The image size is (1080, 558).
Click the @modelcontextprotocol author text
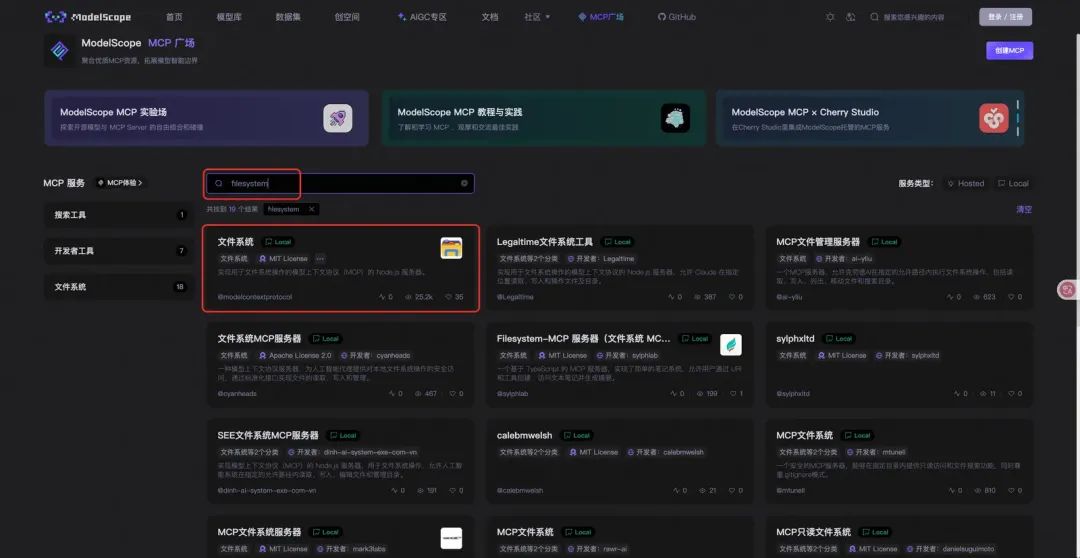[255, 297]
